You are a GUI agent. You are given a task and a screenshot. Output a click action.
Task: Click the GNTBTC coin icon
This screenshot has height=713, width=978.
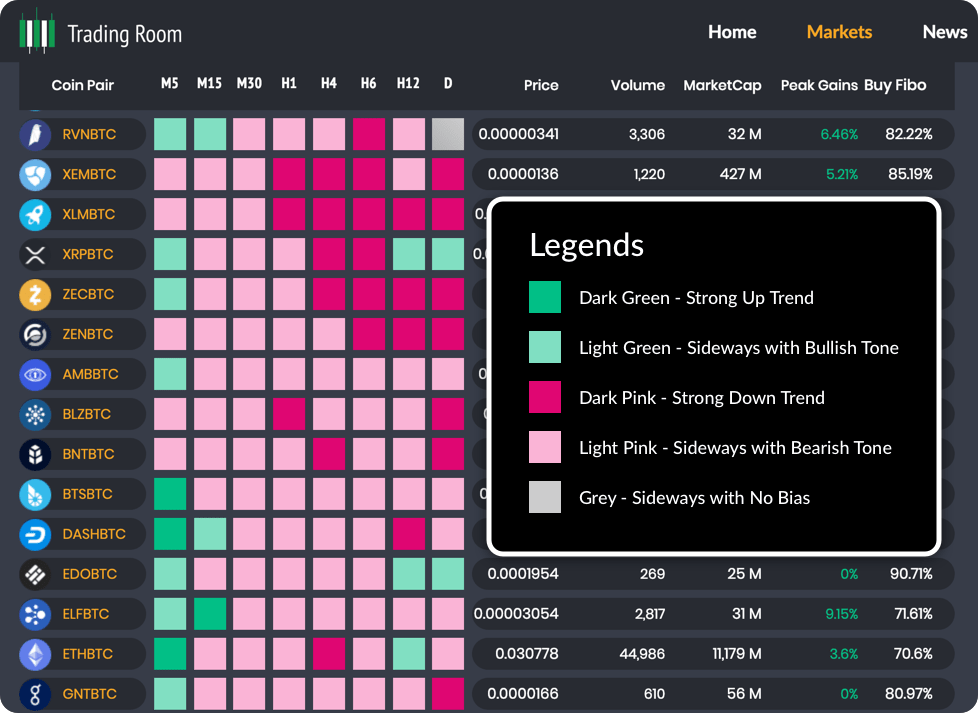point(35,694)
